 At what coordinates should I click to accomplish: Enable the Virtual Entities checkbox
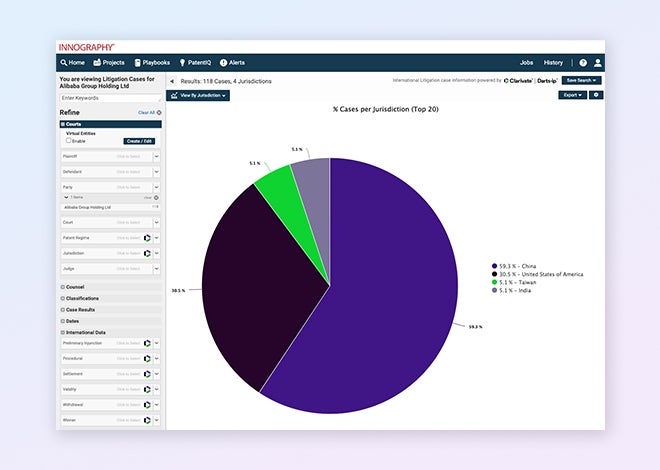69,141
